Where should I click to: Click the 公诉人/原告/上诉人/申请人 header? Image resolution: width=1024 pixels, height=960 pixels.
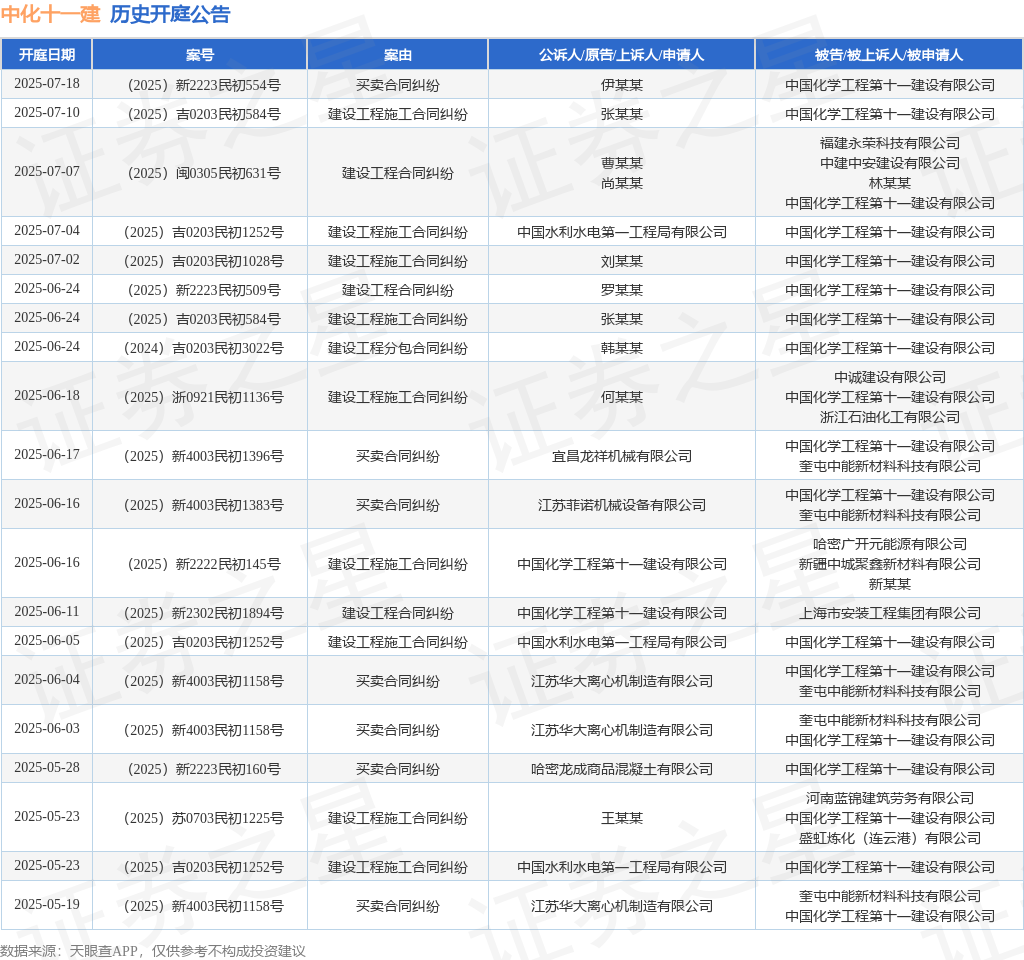click(x=622, y=55)
